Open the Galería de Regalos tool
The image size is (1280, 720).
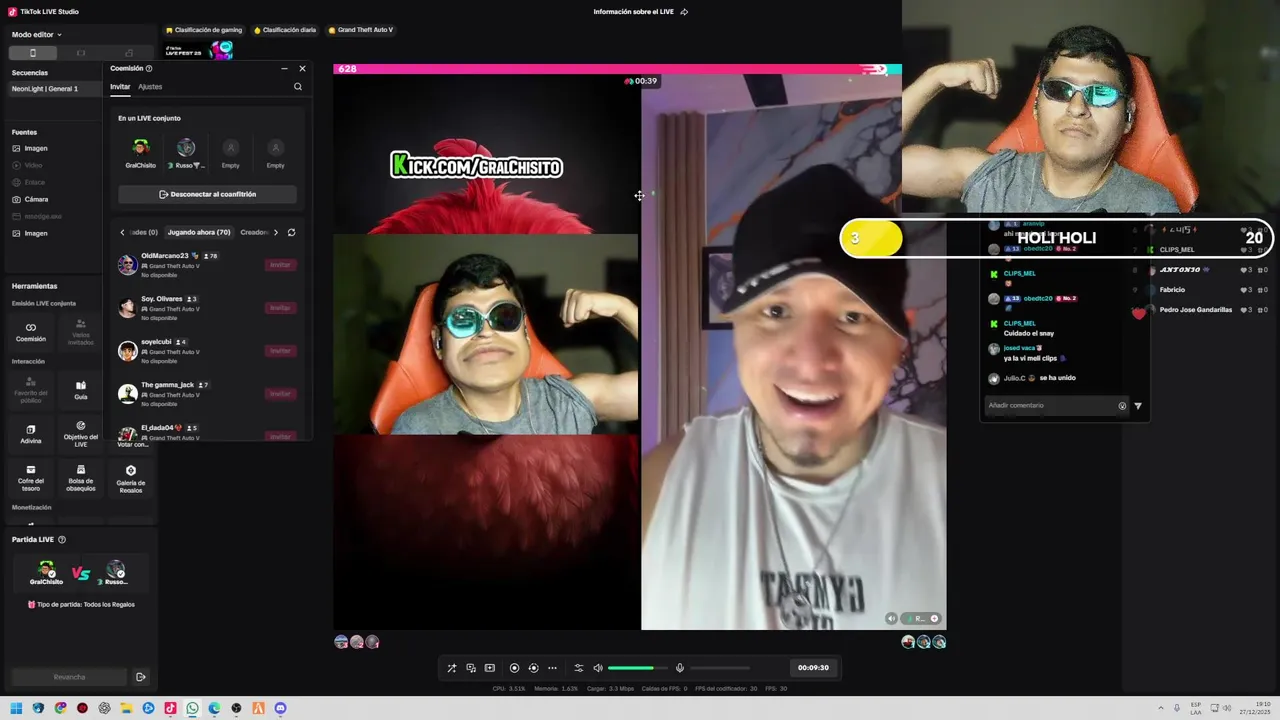point(130,478)
